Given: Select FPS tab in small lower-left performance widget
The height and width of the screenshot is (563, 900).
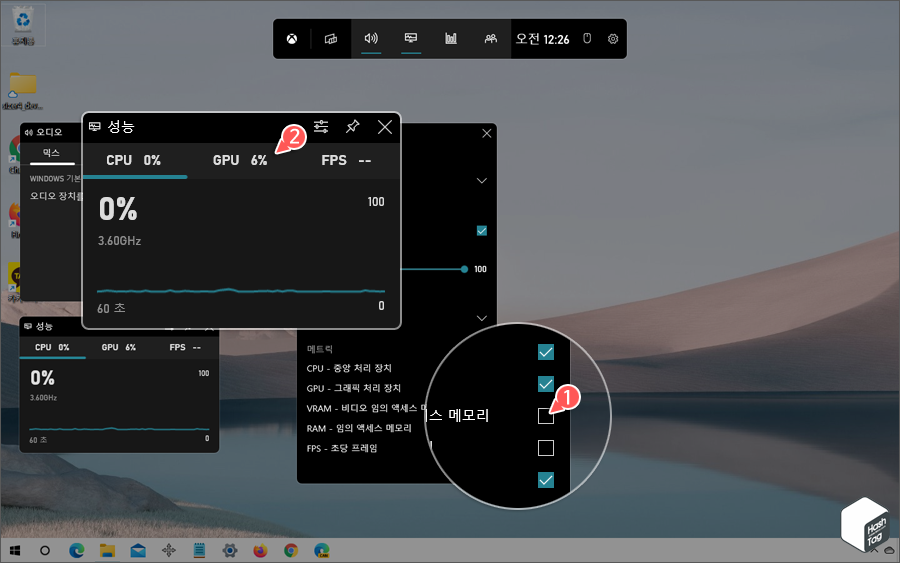Looking at the screenshot, I should click(185, 347).
